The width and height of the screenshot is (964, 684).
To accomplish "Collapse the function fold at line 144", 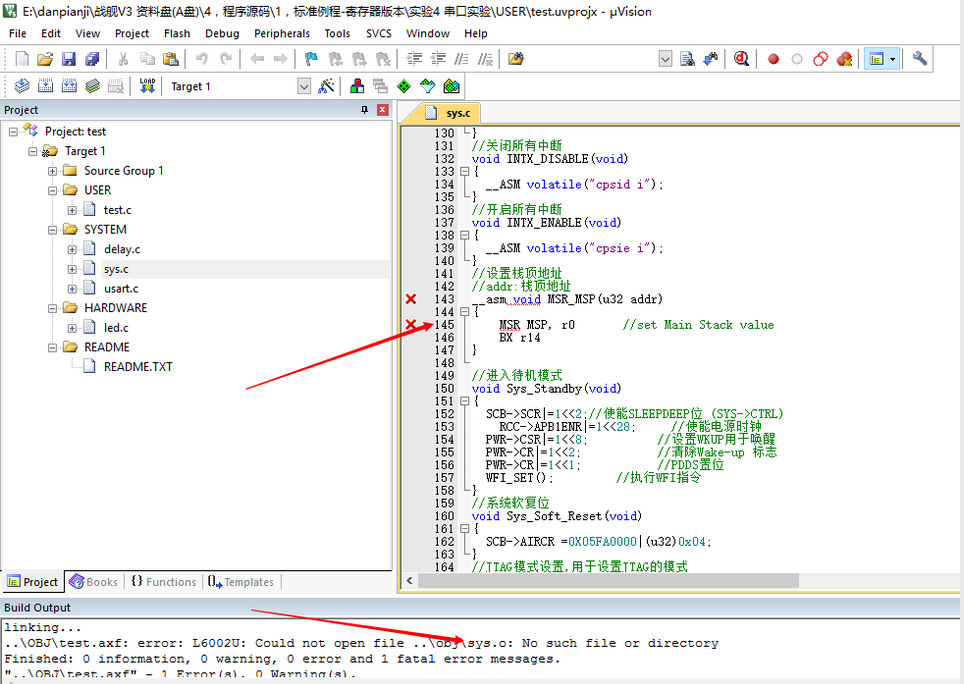I will [x=465, y=312].
